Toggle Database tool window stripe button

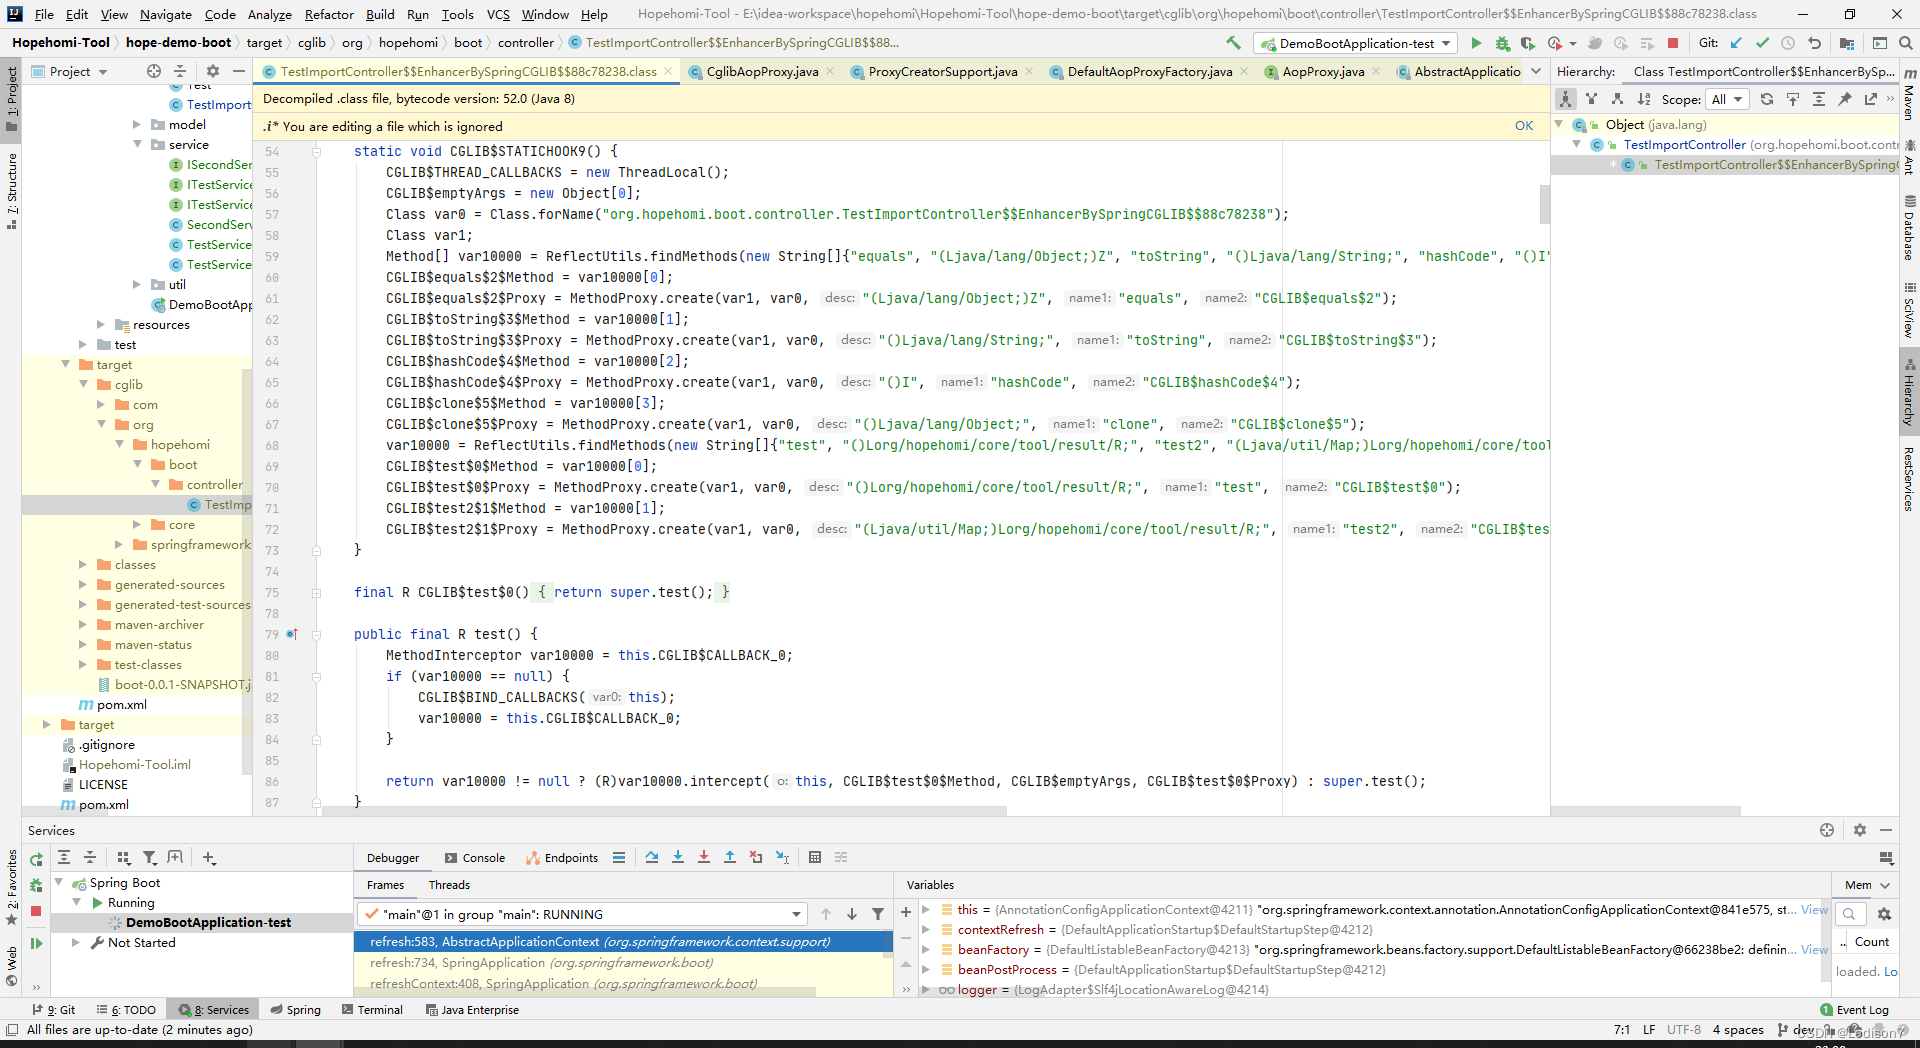tap(1909, 228)
